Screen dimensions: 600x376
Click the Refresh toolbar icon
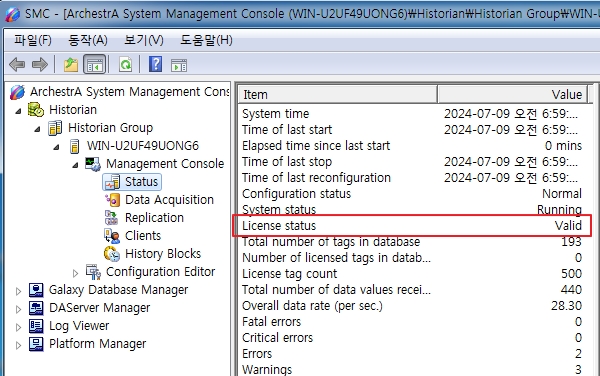click(x=125, y=65)
